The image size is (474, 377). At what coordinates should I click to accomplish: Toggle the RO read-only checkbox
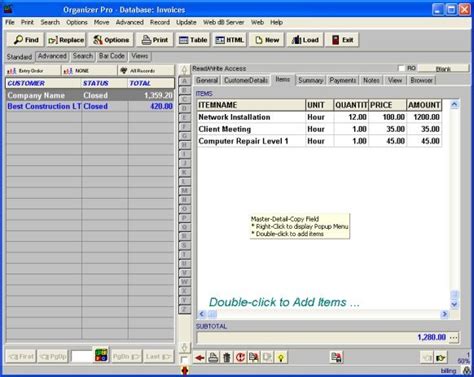(401, 68)
